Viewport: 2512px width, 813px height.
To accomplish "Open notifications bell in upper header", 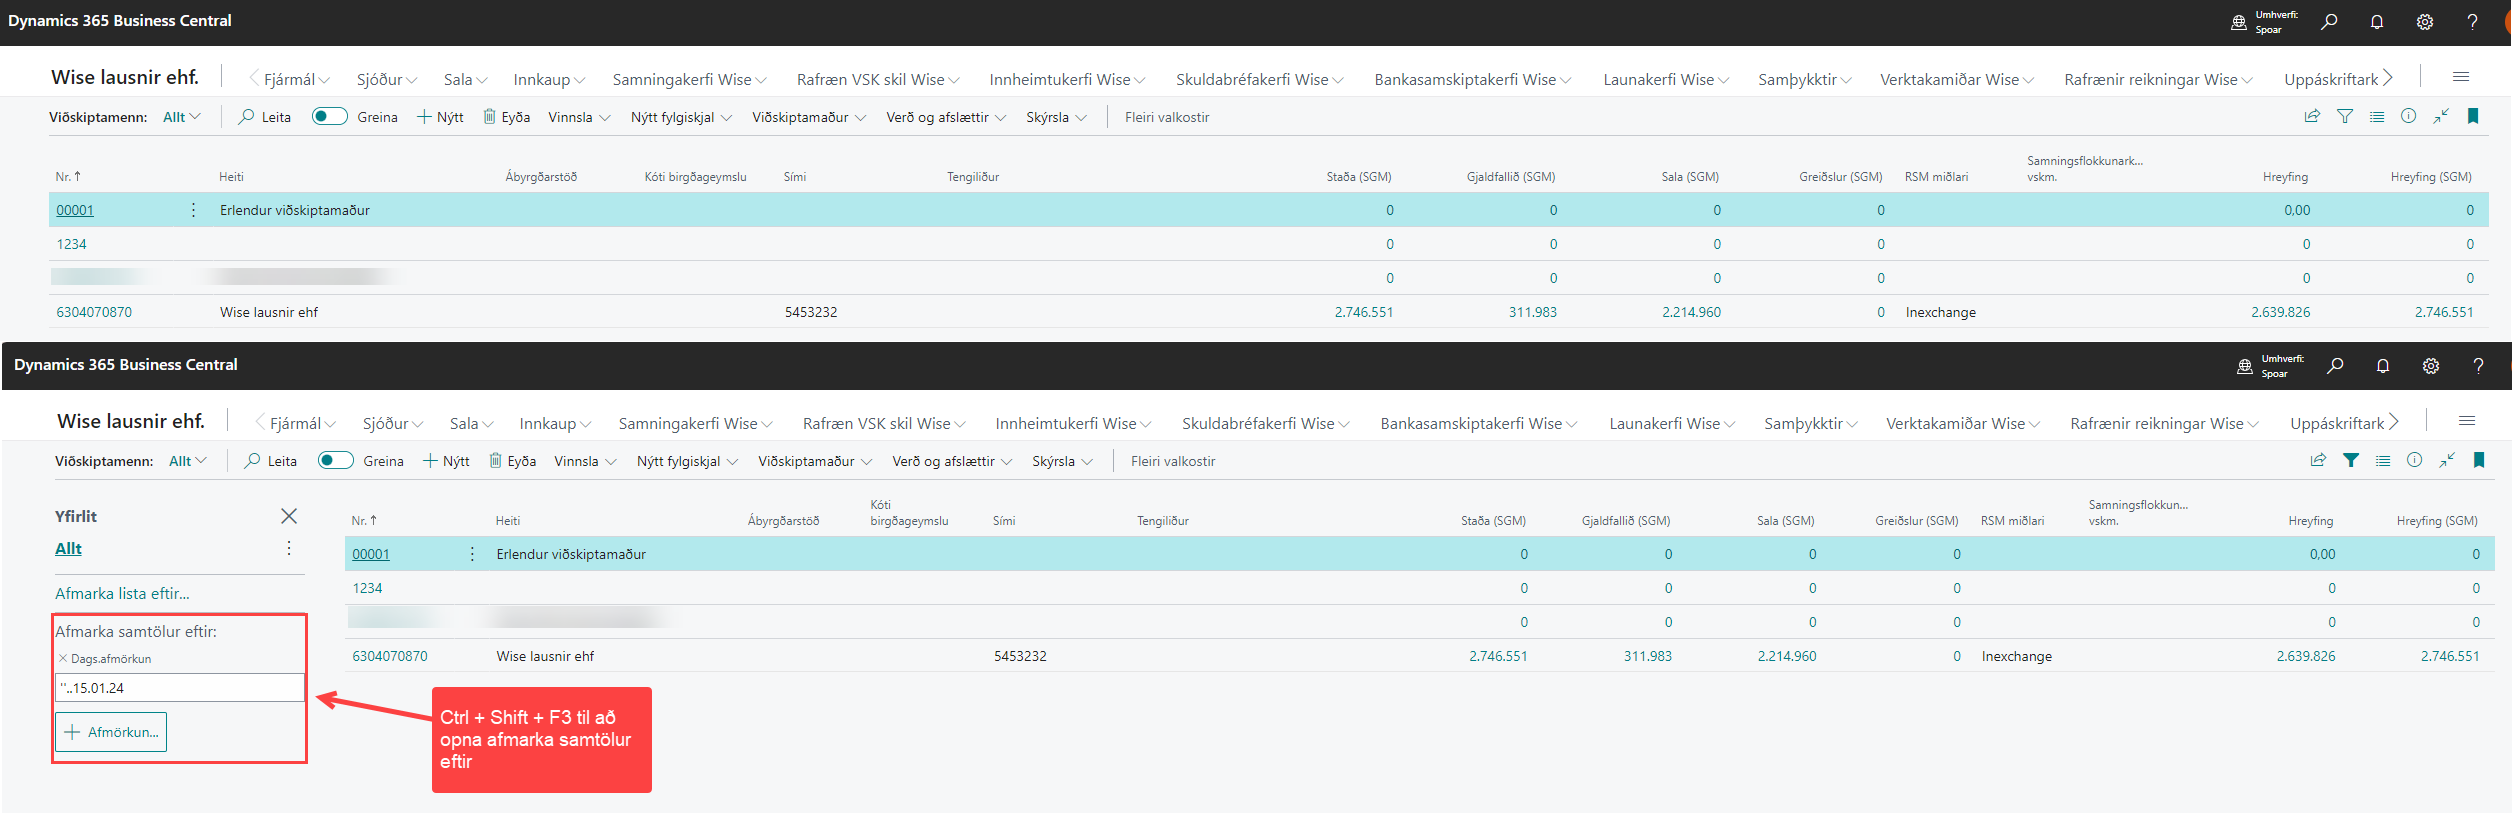I will [x=2377, y=21].
